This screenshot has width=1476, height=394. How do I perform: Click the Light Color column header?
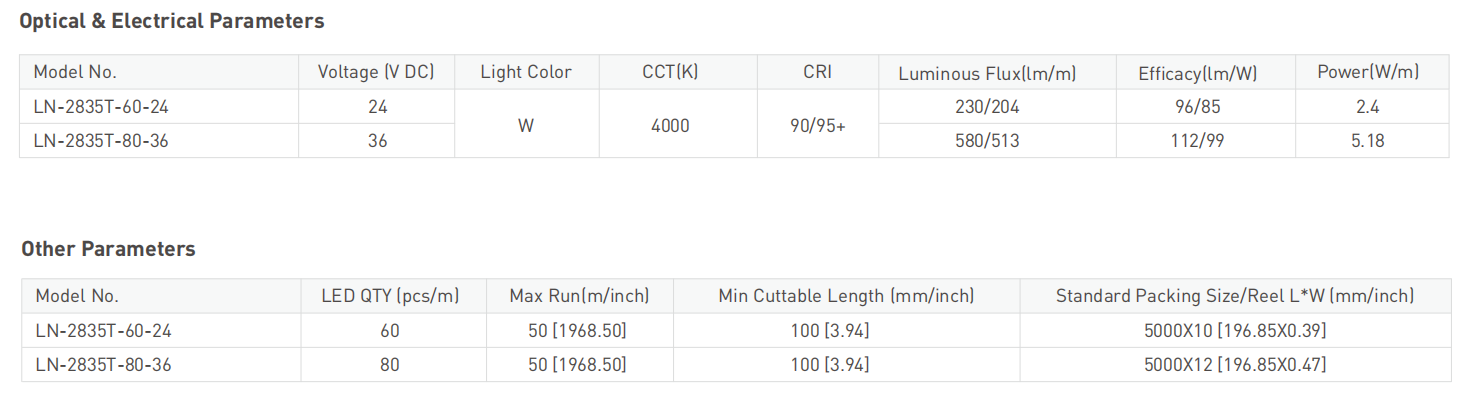pyautogui.click(x=526, y=72)
